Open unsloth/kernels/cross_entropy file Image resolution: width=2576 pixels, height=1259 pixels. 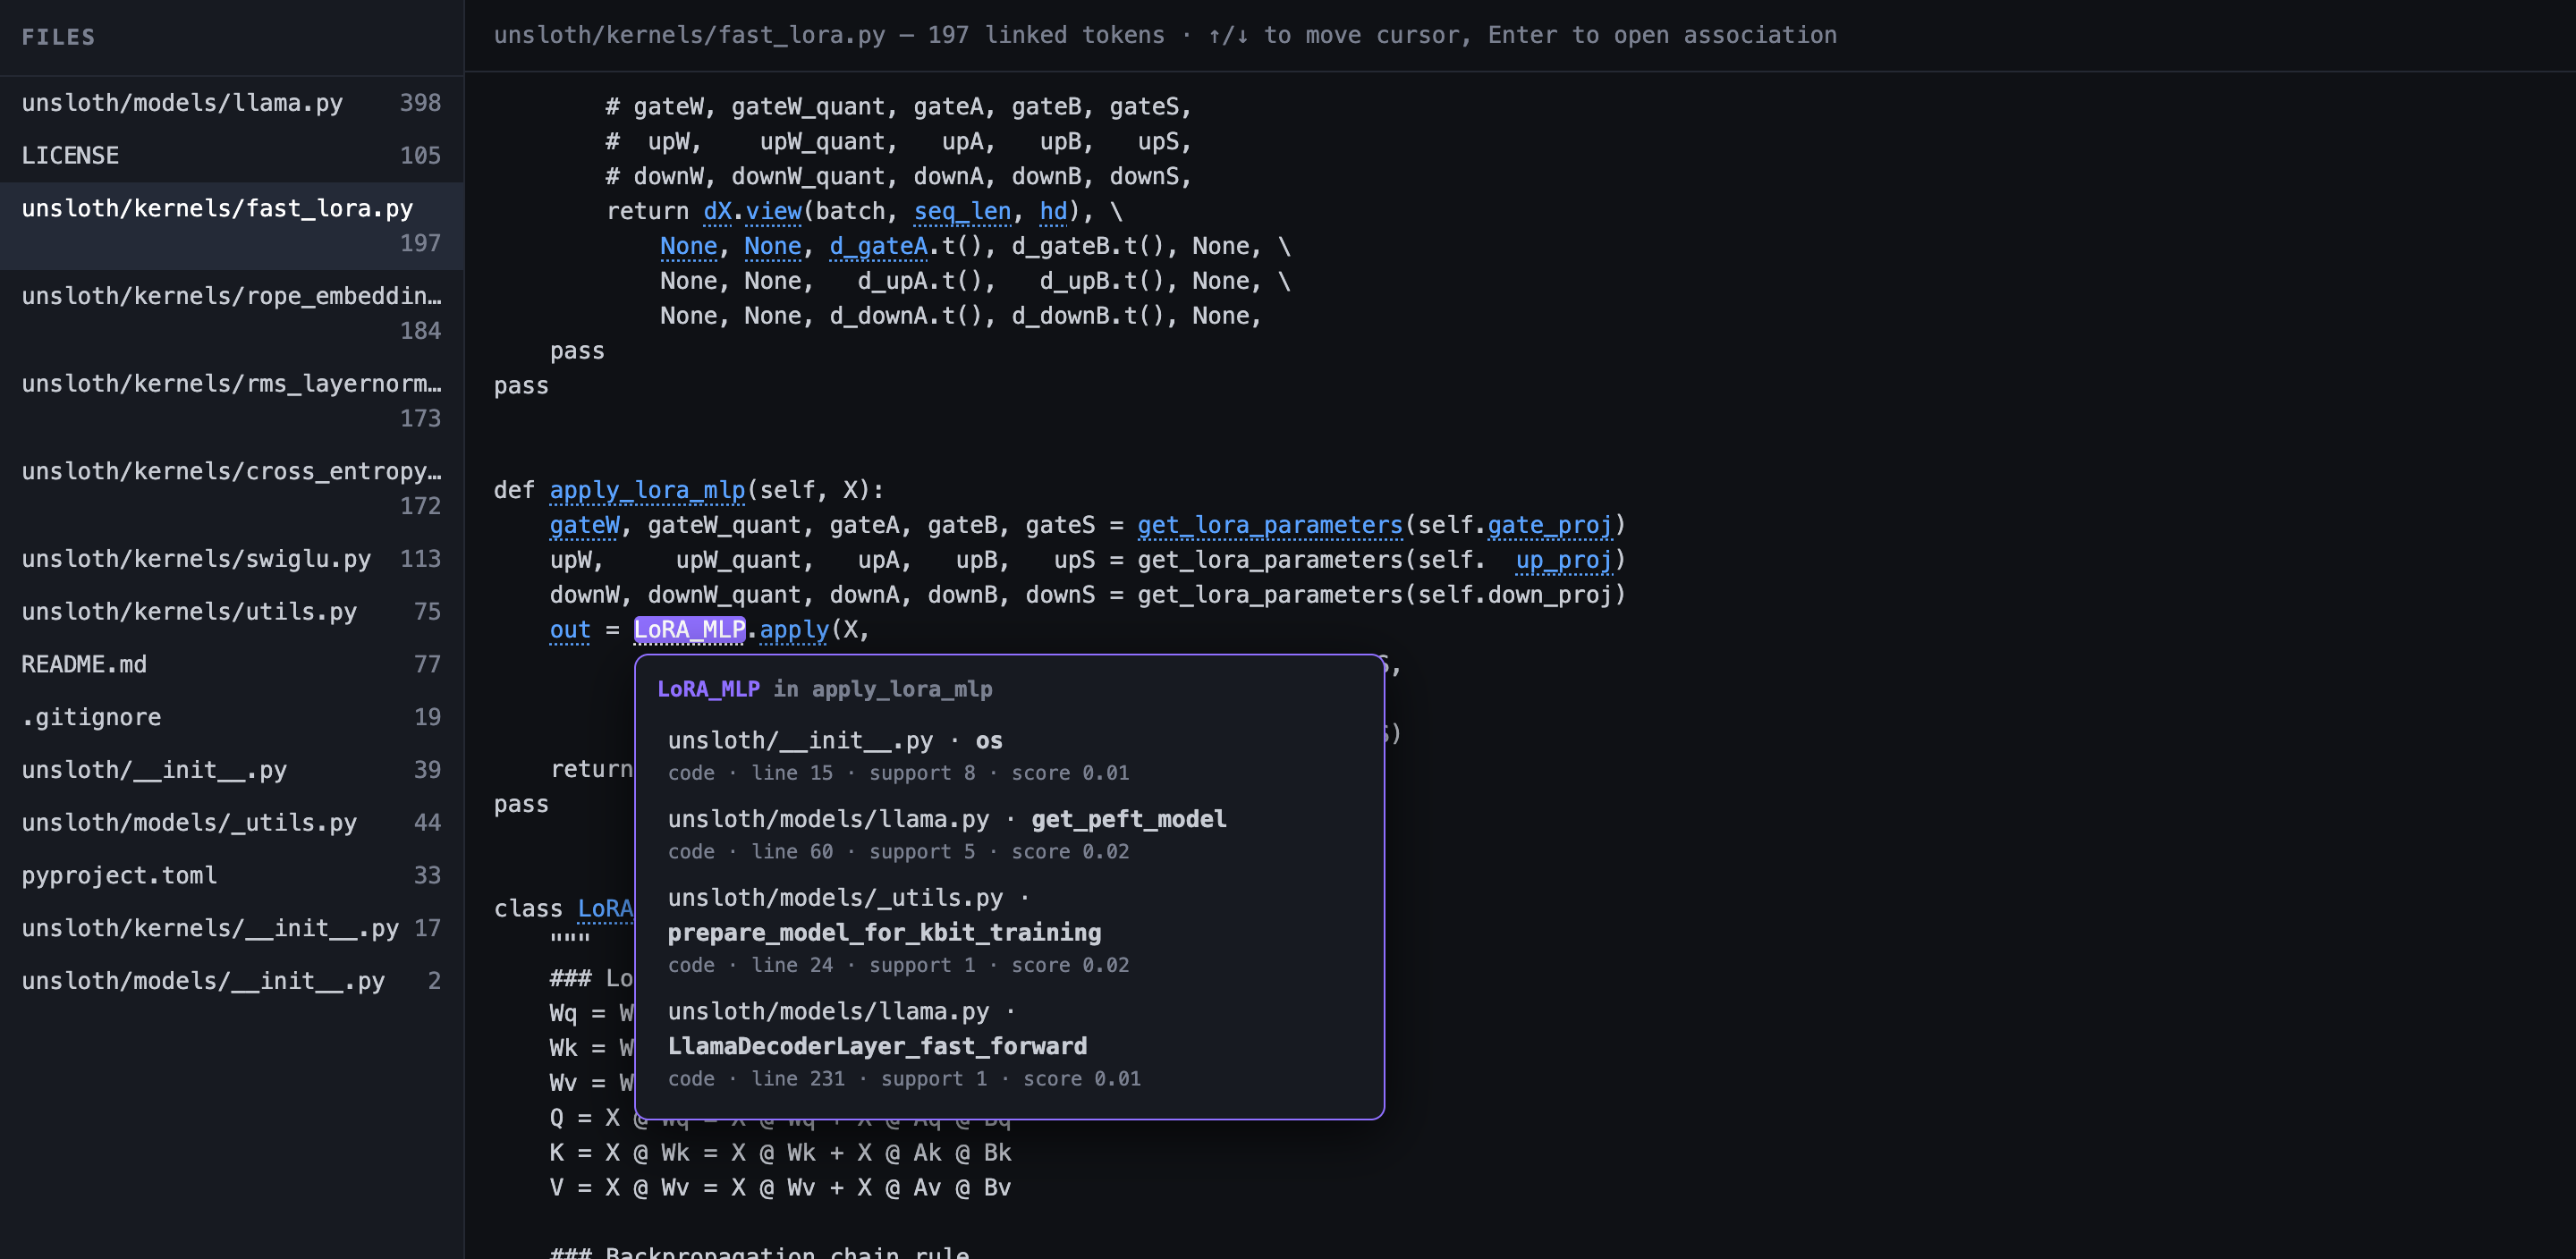(231, 488)
